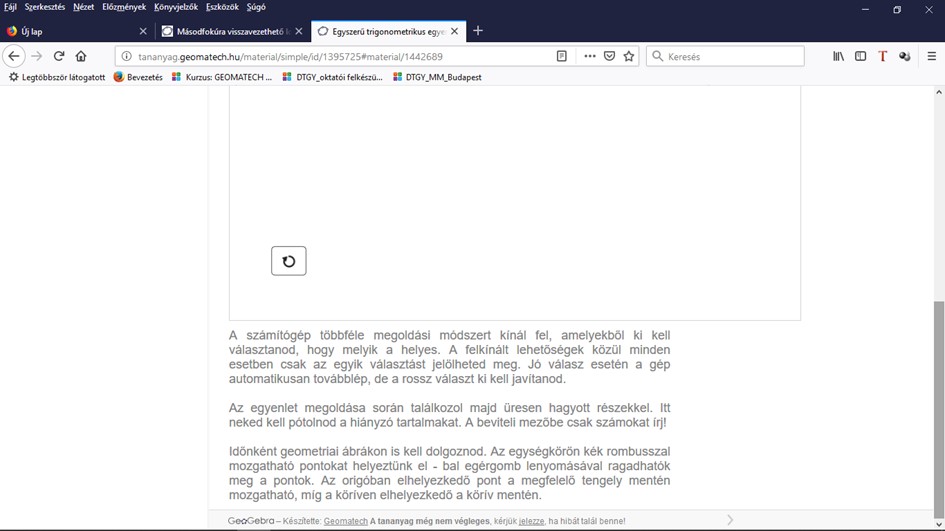Screen dimensions: 945x531
Task: Open DTGY_oktatói felkészü... bookmark
Action: (x=332, y=77)
